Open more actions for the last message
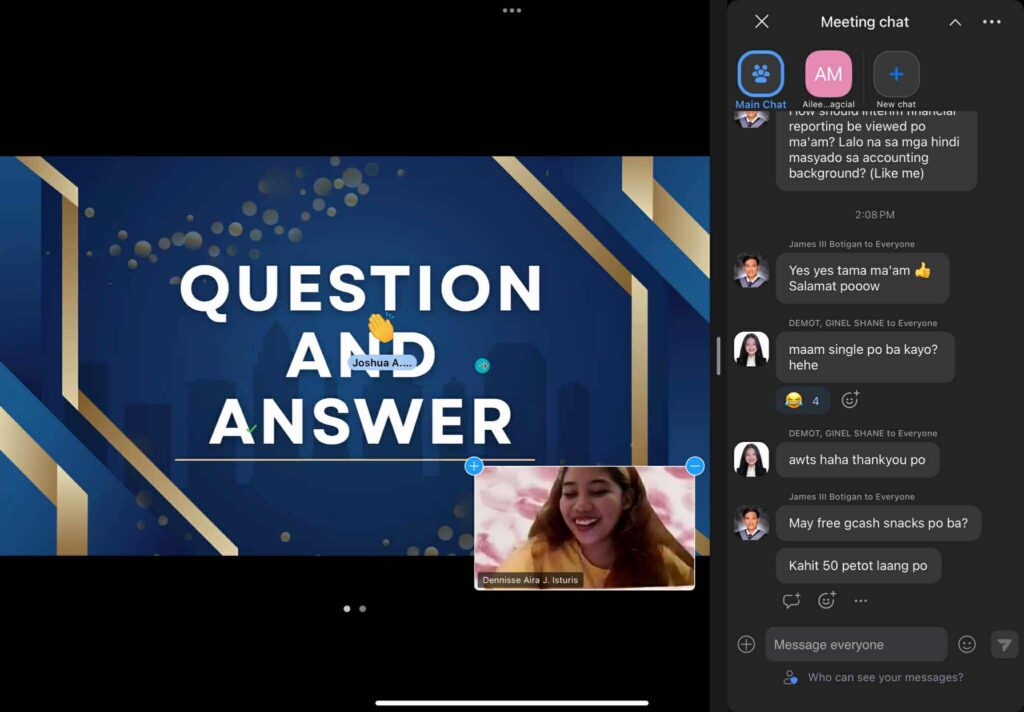The width and height of the screenshot is (1024, 712). pos(860,601)
